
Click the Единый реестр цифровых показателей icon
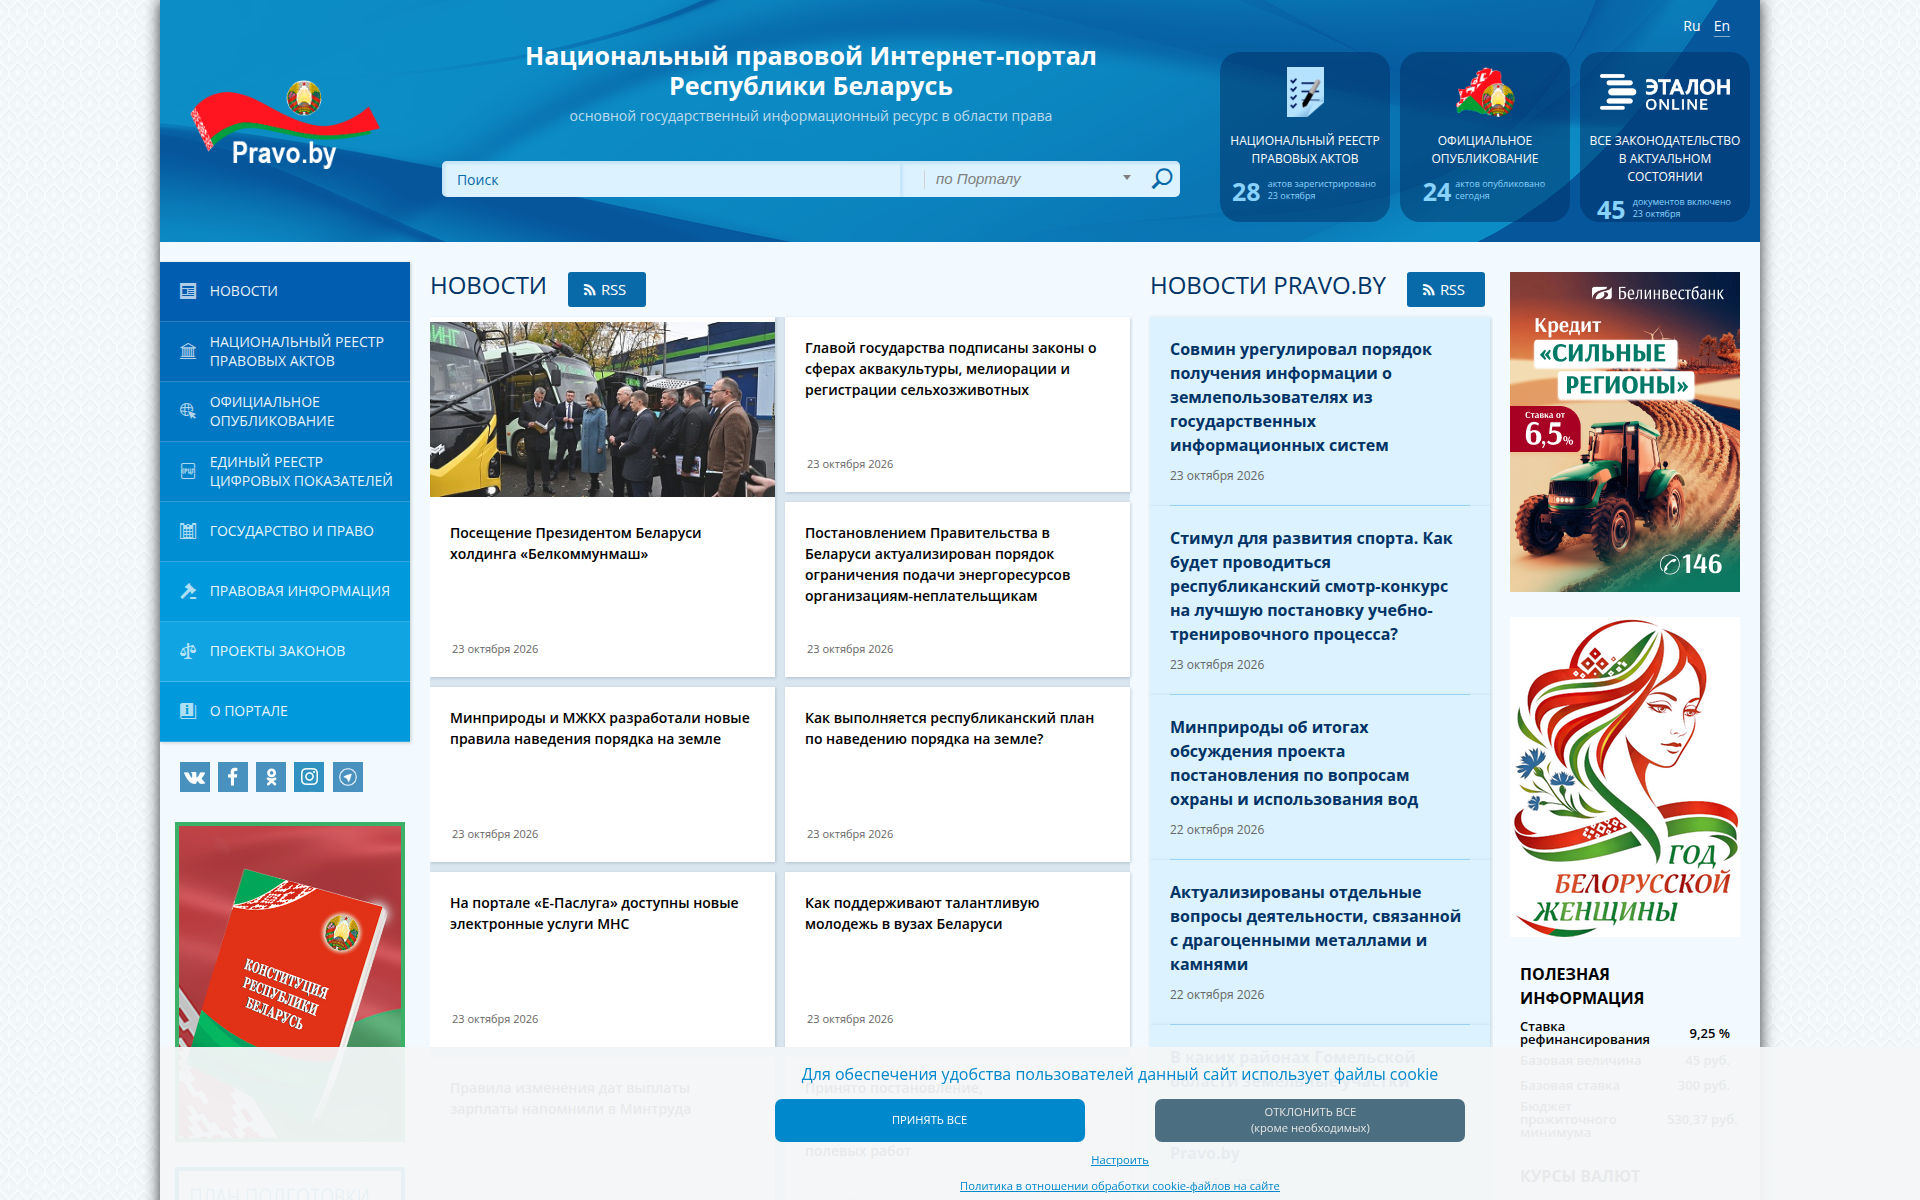[x=188, y=471]
